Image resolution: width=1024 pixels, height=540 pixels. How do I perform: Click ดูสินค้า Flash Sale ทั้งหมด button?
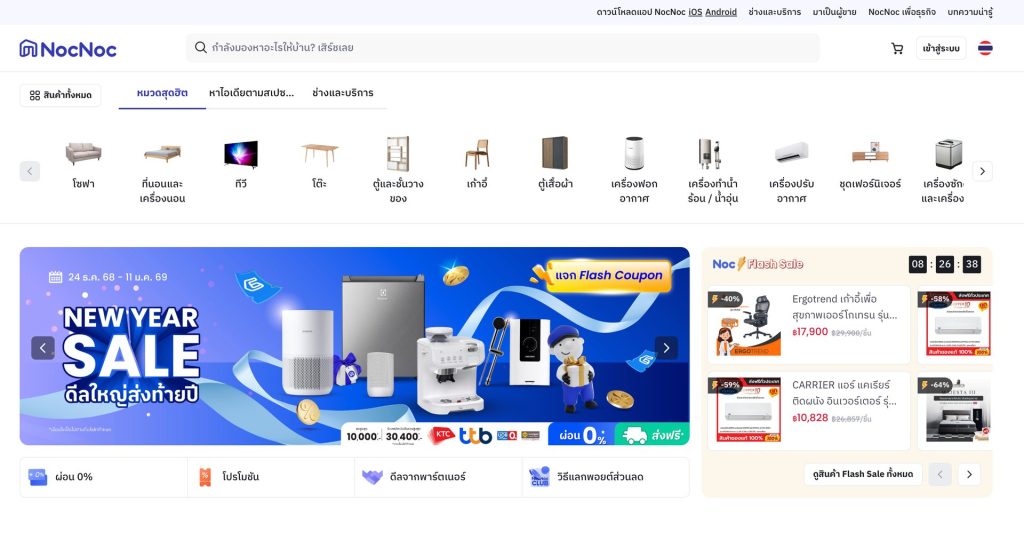[x=862, y=474]
